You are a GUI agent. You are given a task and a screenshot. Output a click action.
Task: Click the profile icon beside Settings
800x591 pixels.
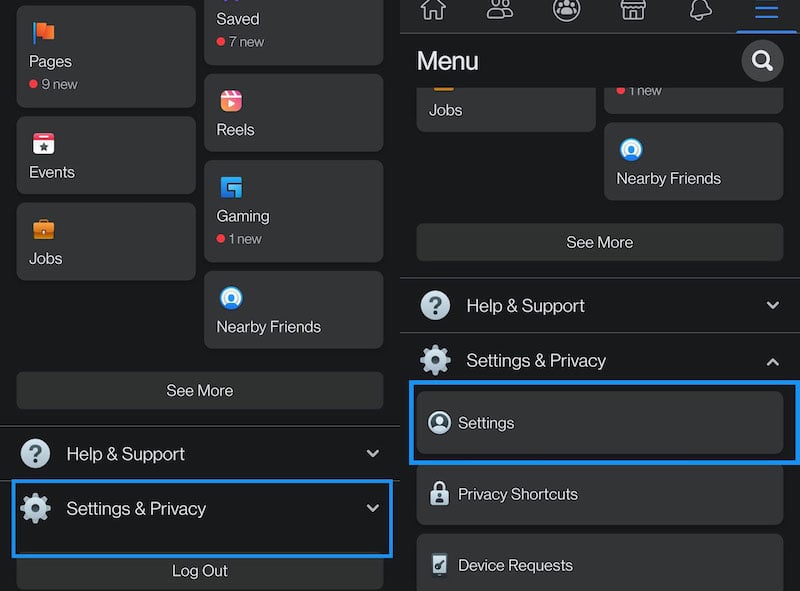tap(439, 423)
